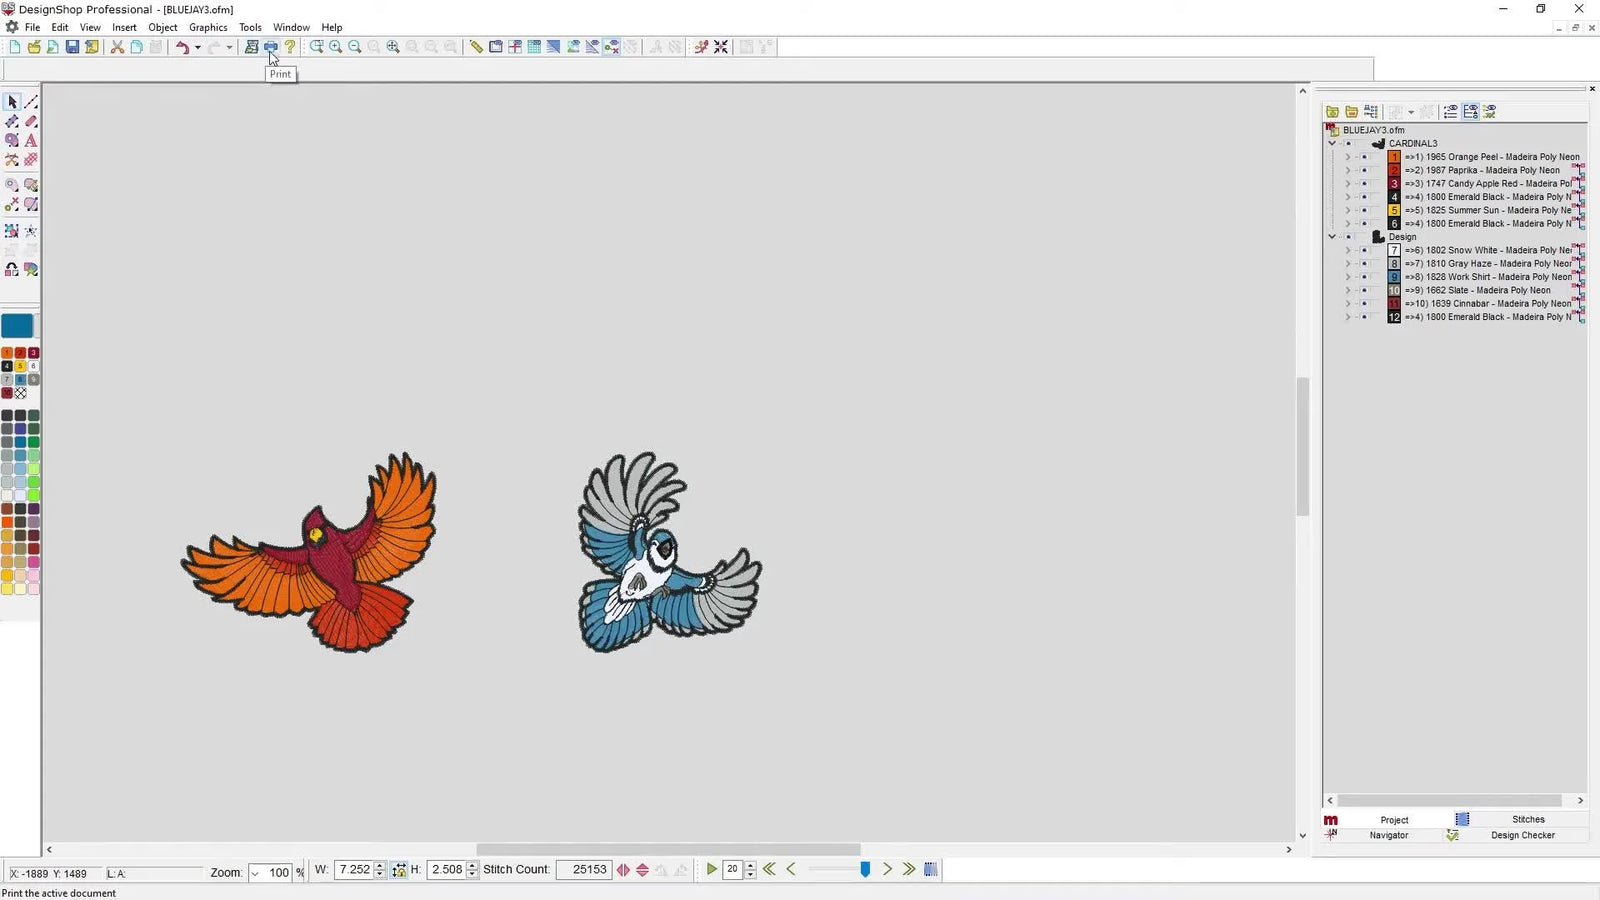The image size is (1600, 900).
Task: Toggle visibility of 1828 Work Shirt layer
Action: (1364, 277)
